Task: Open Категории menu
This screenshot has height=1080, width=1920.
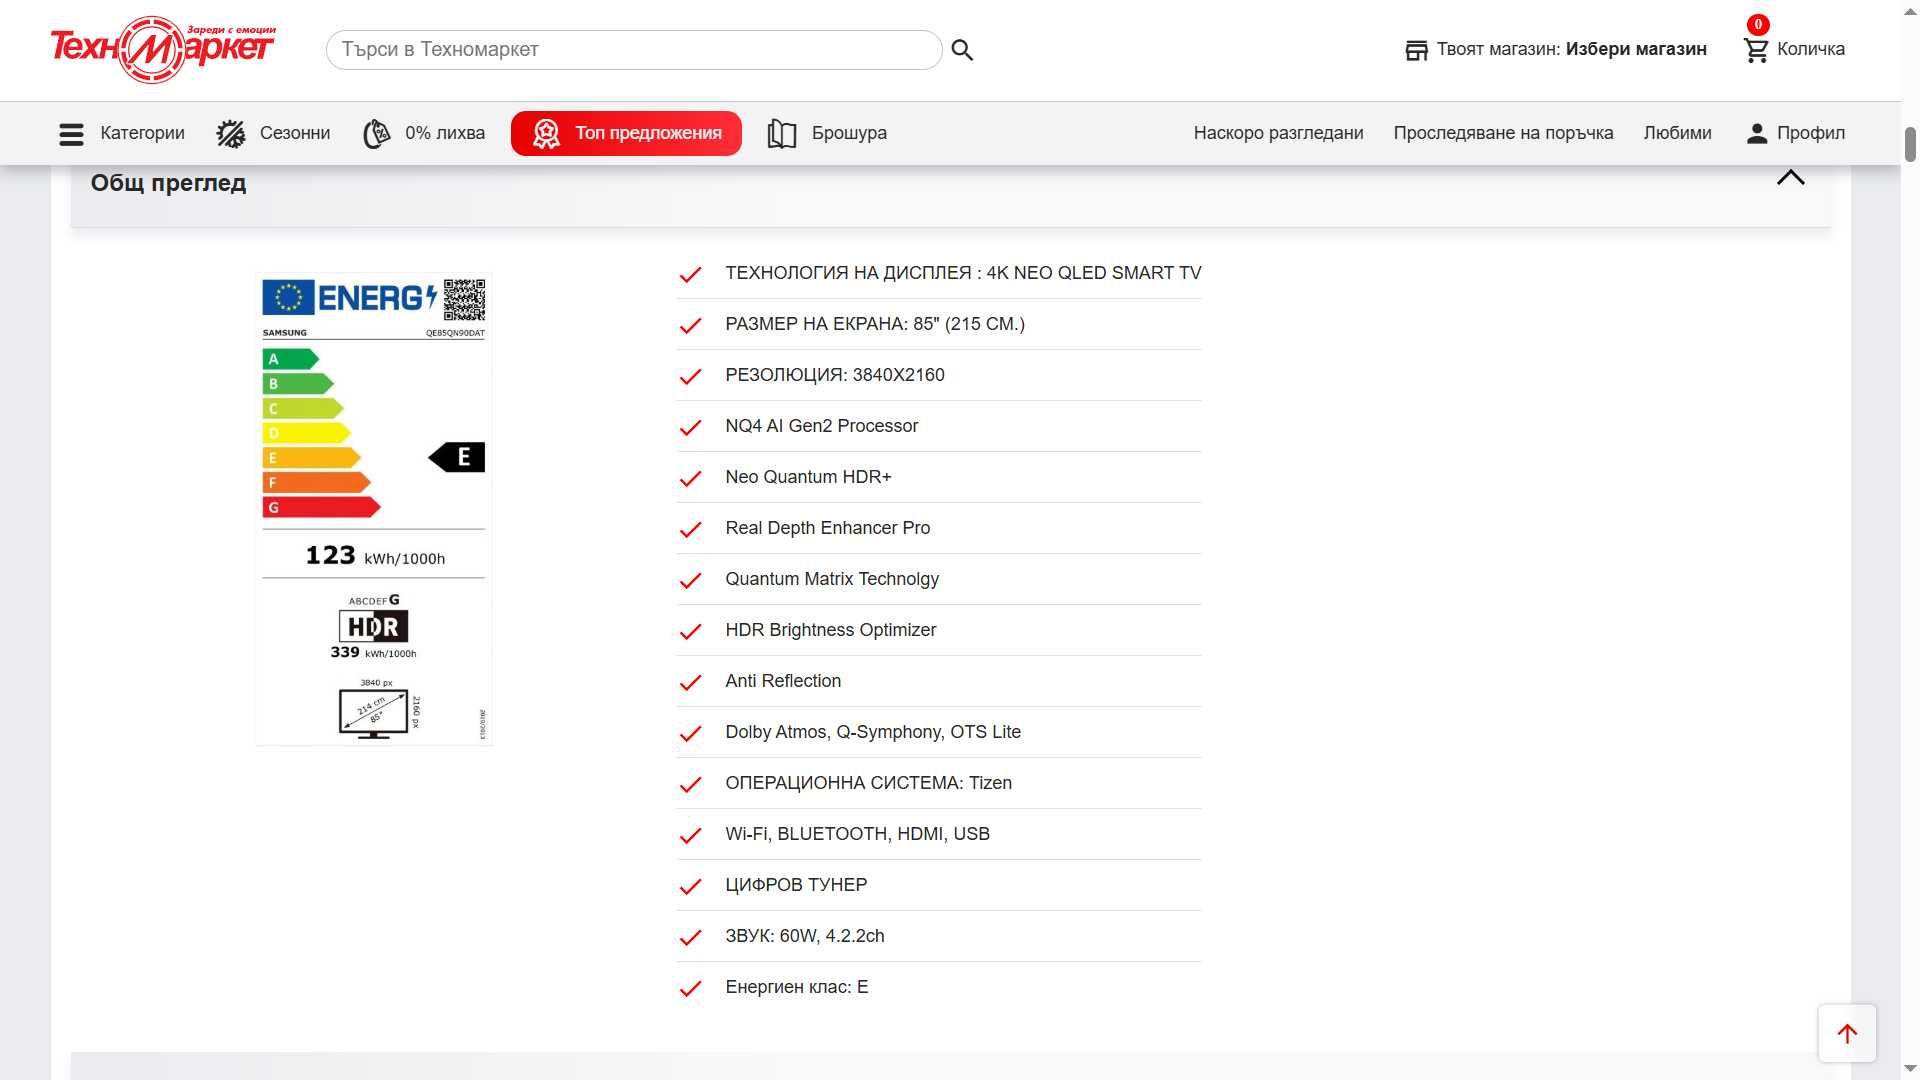Action: (142, 133)
